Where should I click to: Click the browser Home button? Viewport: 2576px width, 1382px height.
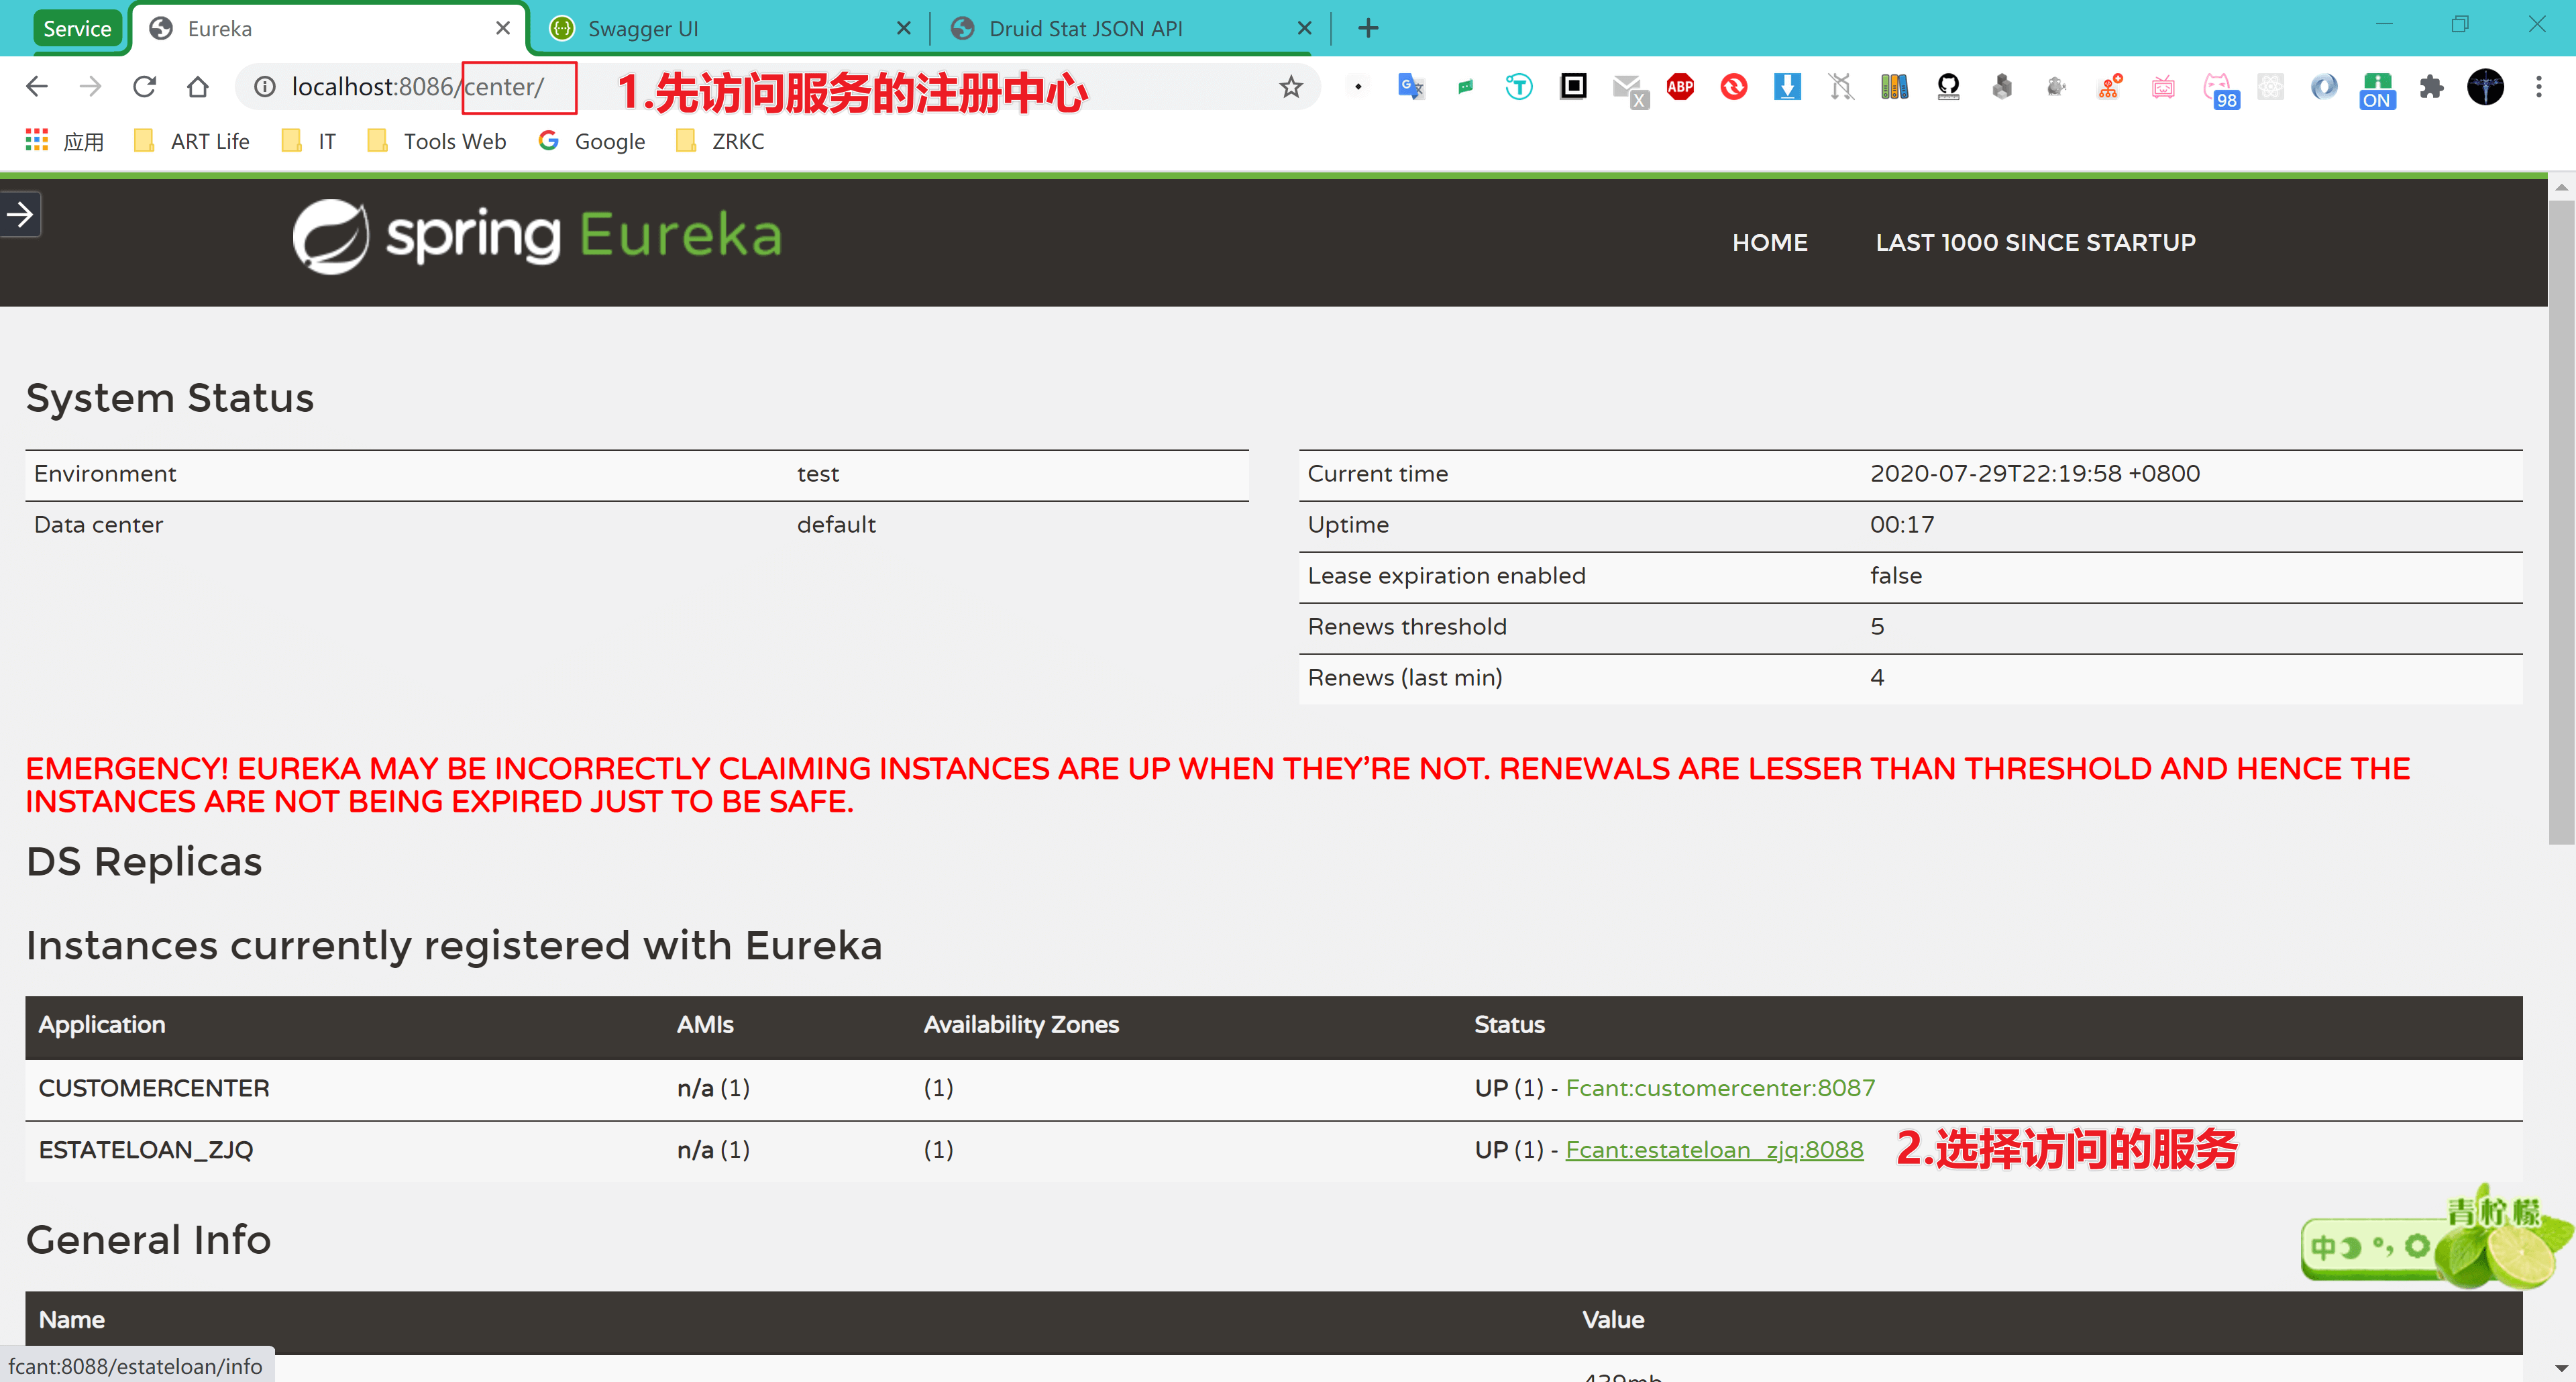click(x=198, y=87)
